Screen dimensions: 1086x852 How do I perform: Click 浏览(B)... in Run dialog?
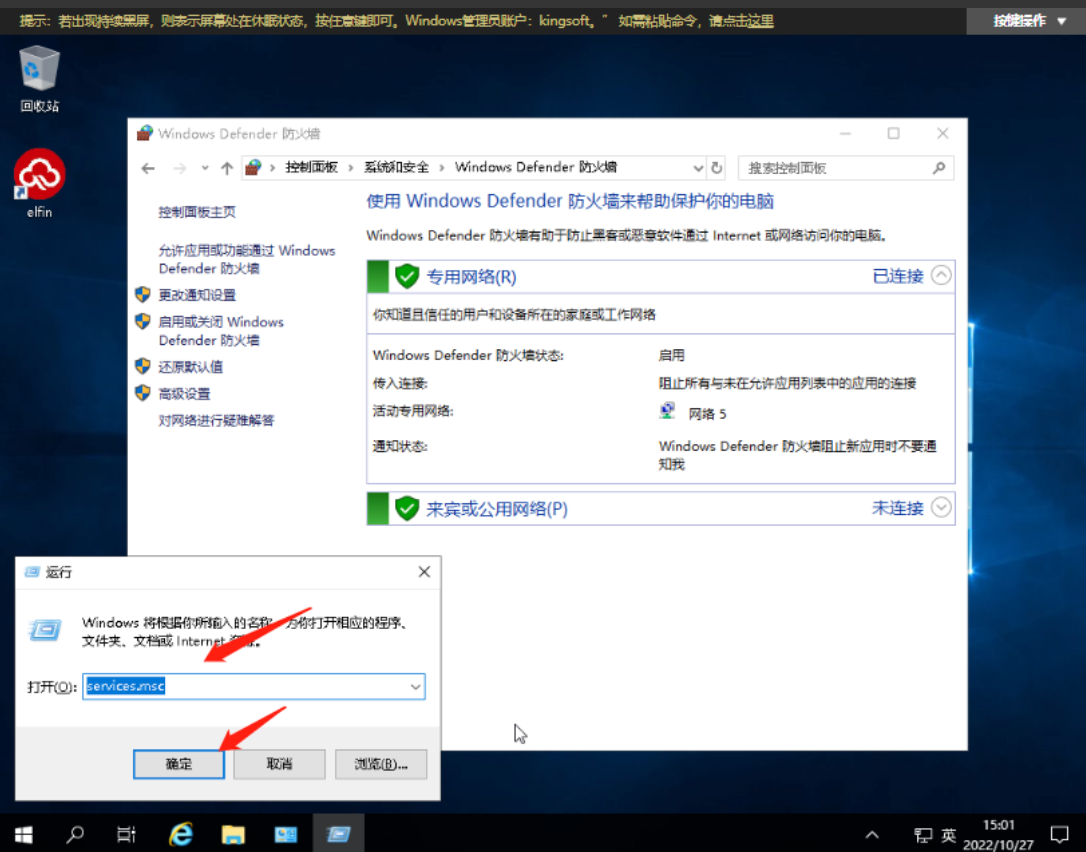(381, 764)
